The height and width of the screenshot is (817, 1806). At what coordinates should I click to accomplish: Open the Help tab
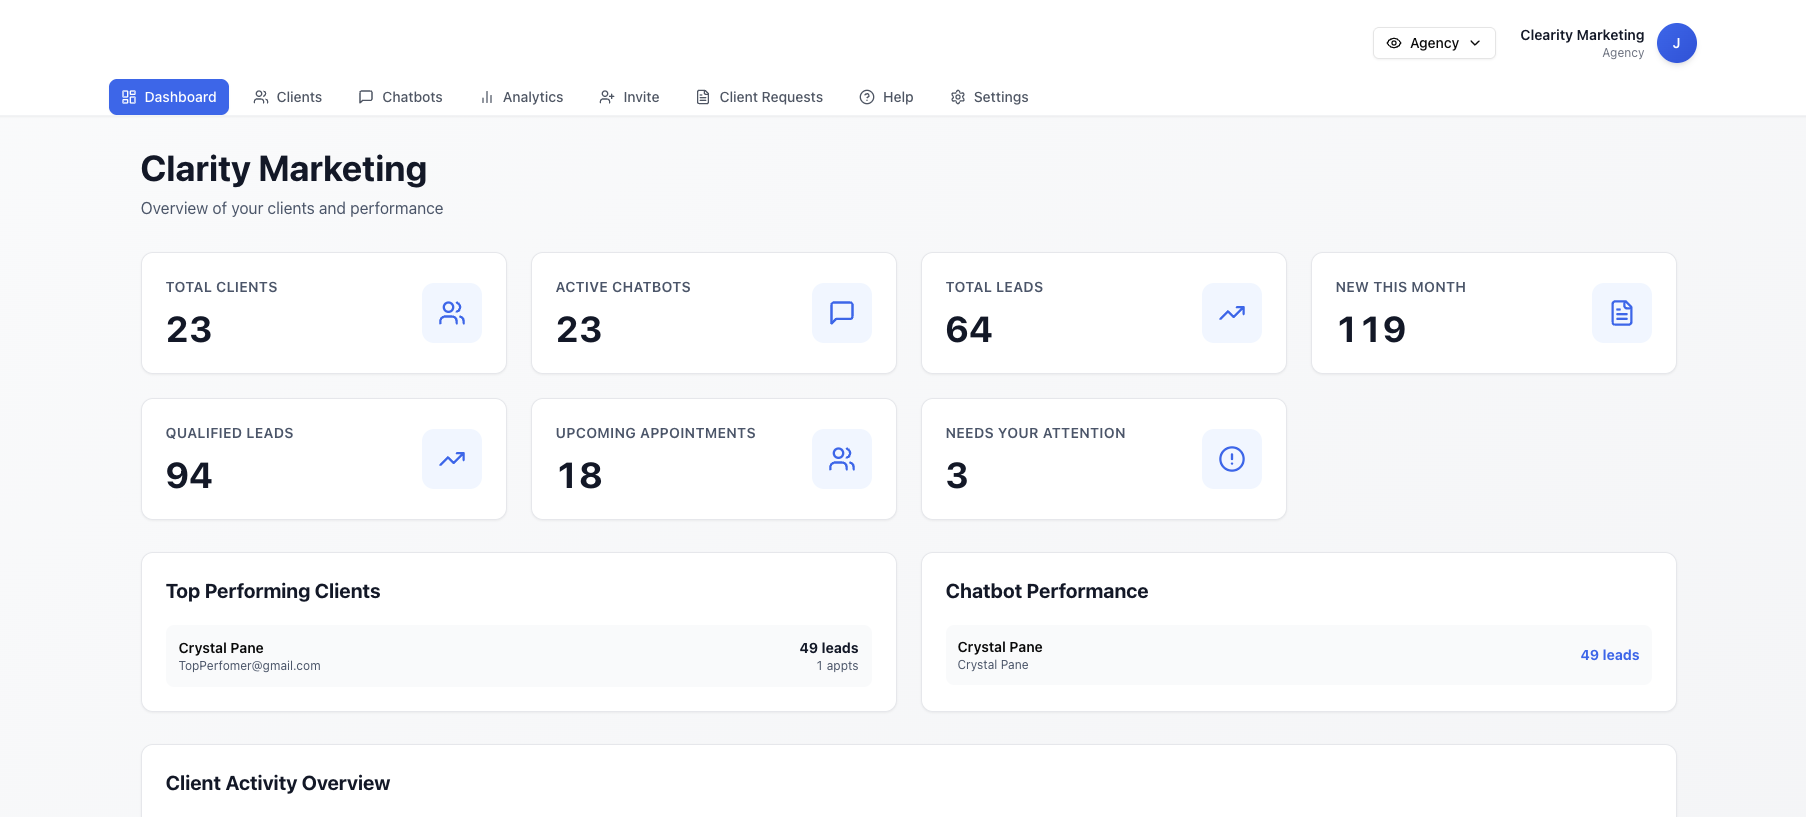886,97
